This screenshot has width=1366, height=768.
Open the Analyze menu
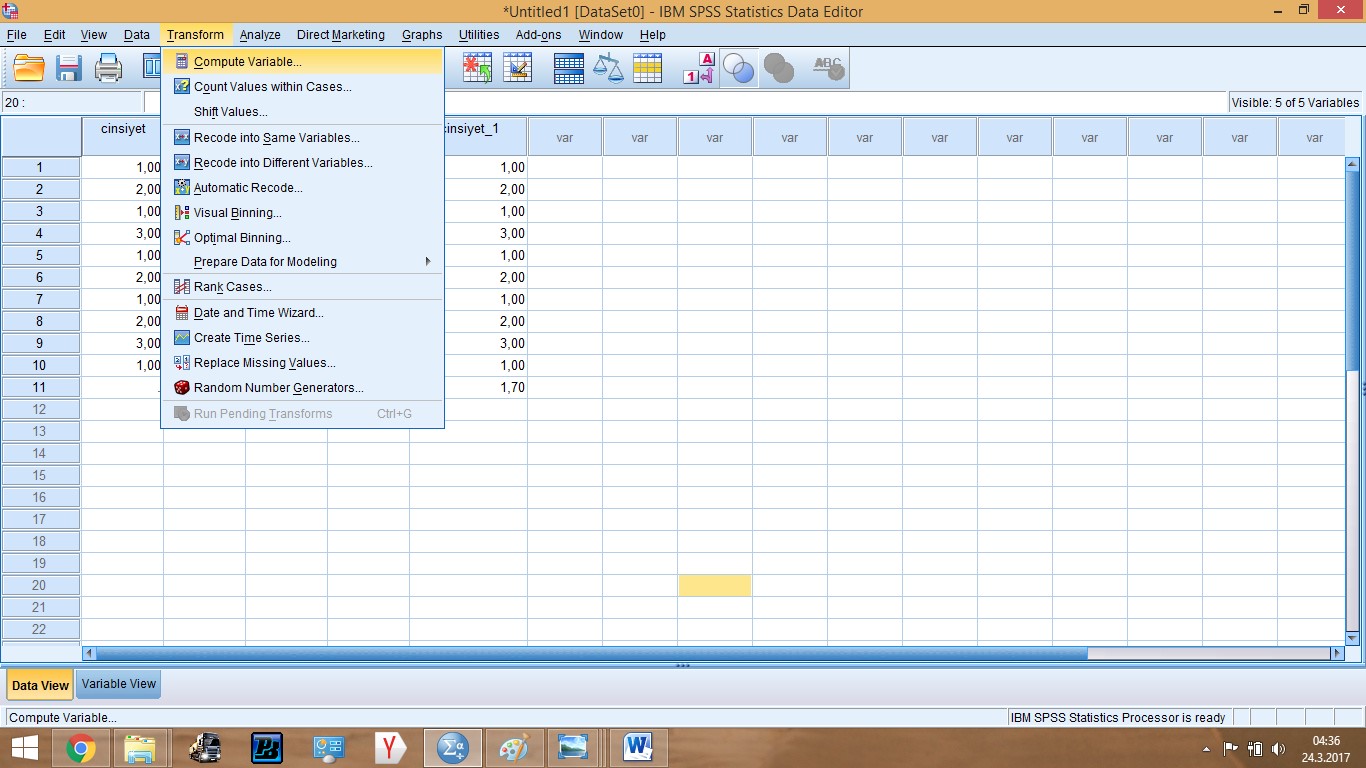click(260, 35)
